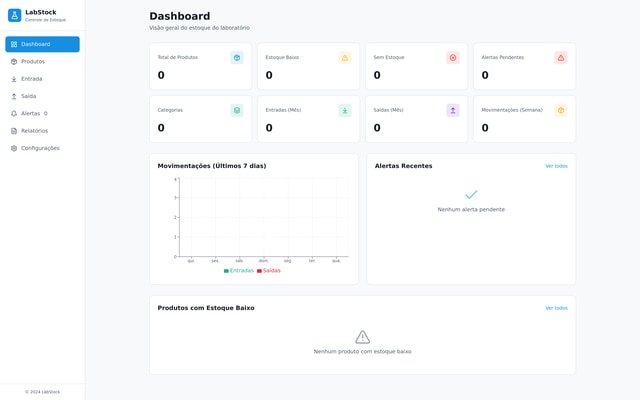Click the Total de Produtos box icon

[237, 58]
